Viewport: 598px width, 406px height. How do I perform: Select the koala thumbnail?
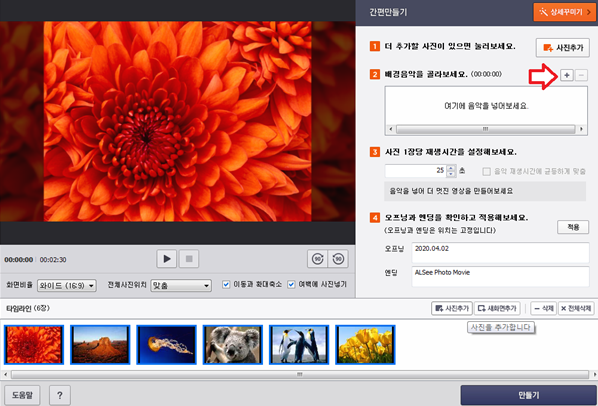click(233, 345)
